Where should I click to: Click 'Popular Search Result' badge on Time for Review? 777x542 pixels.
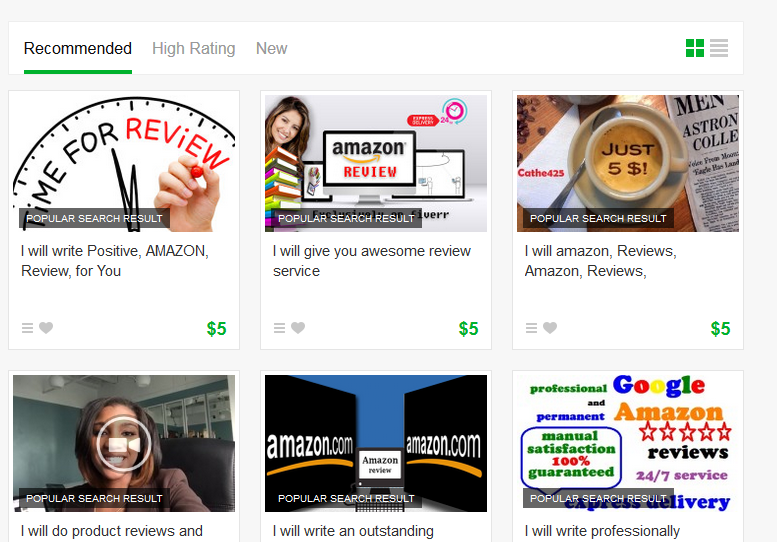(94, 218)
